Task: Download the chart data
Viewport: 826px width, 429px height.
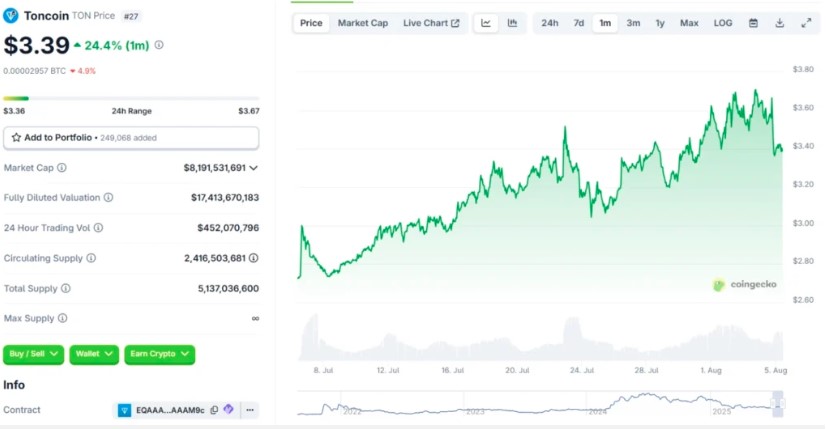Action: pyautogui.click(x=780, y=23)
